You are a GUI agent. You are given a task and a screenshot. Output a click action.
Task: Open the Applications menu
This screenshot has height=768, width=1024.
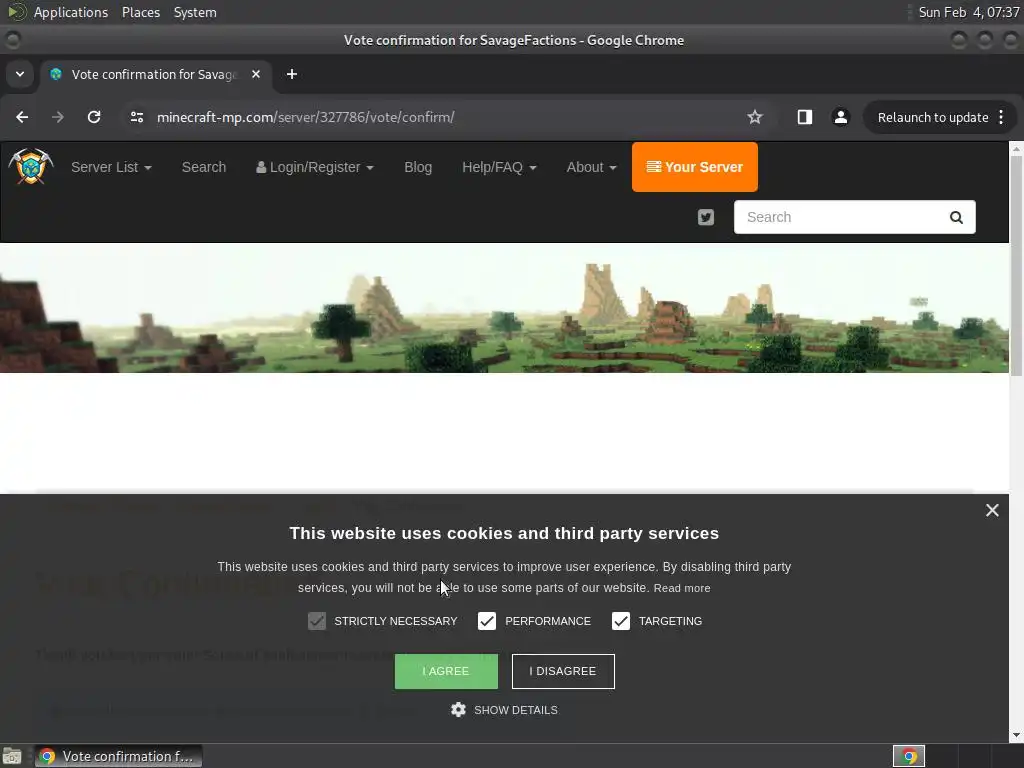71,12
